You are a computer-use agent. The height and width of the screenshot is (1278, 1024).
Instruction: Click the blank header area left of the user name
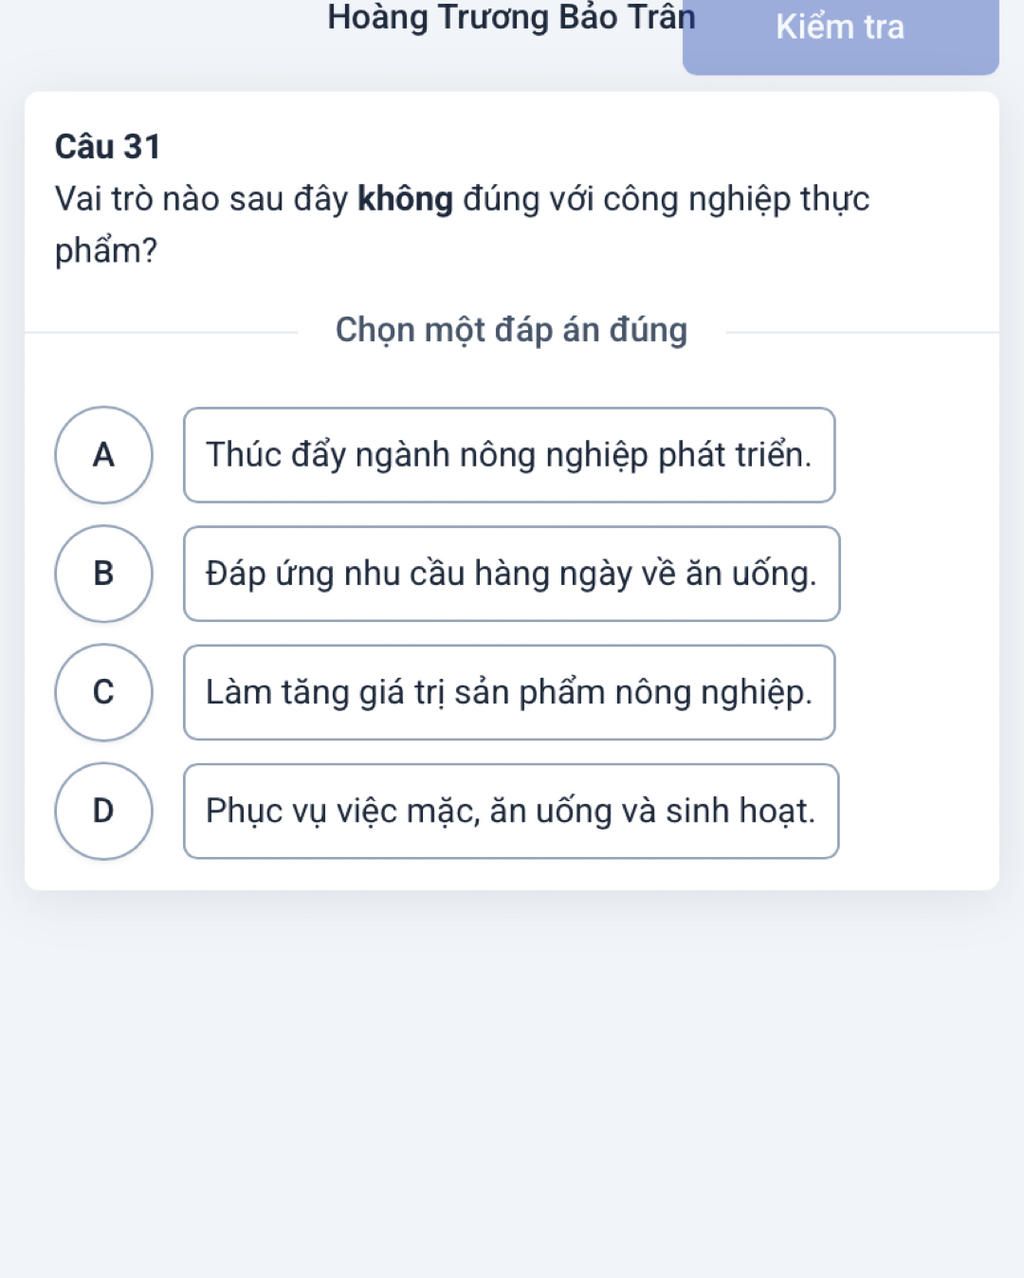160,30
